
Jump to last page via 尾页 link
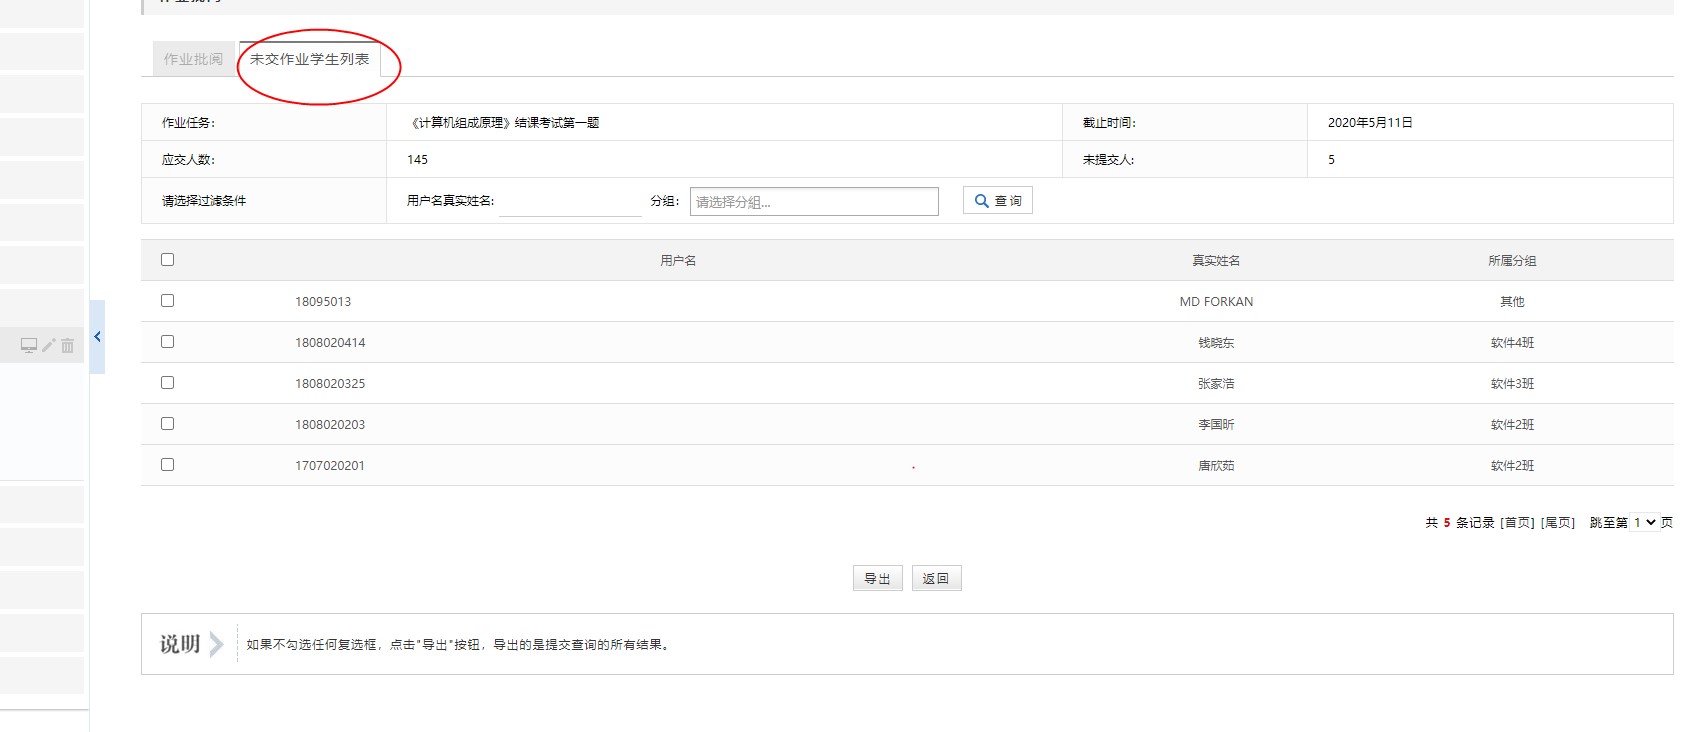pyautogui.click(x=1558, y=523)
